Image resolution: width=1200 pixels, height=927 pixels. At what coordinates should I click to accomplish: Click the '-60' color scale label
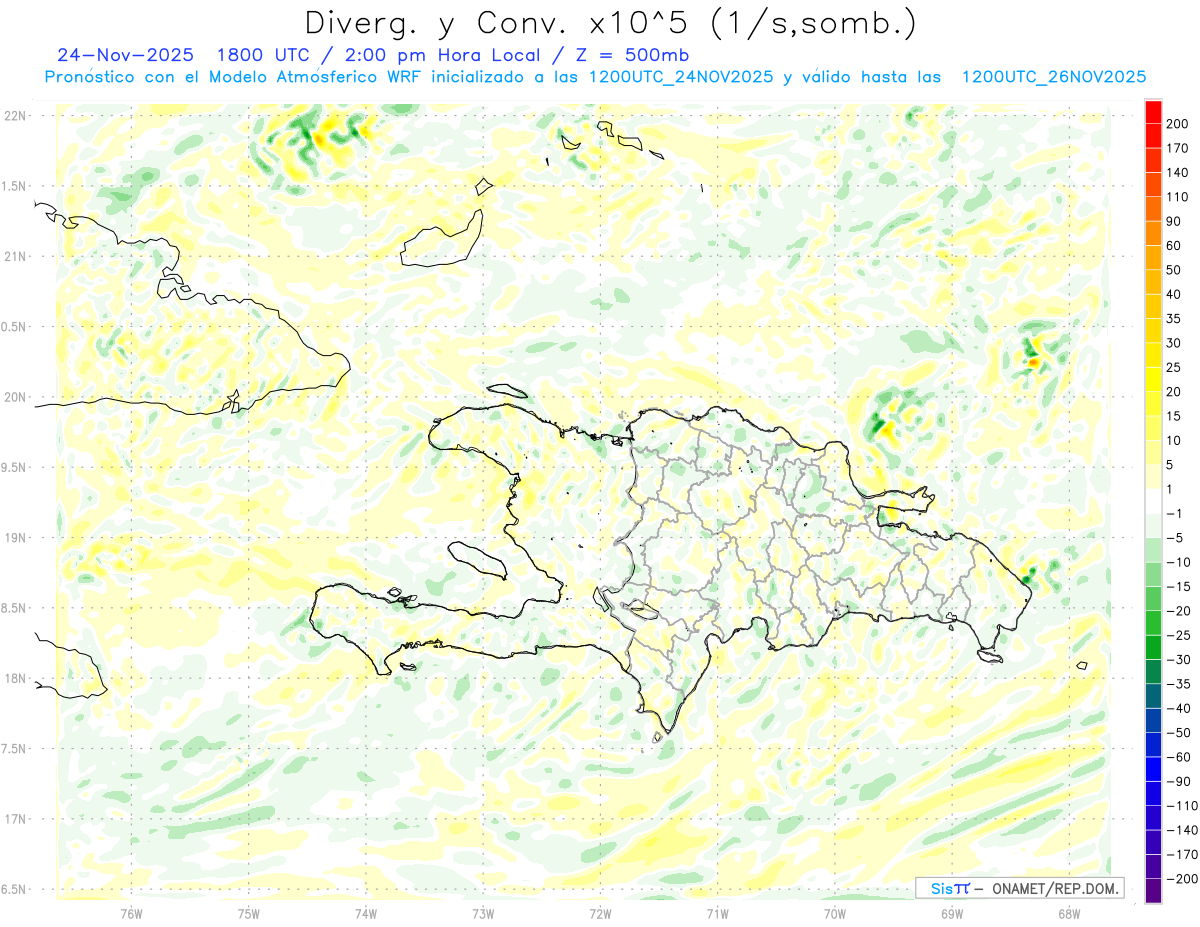click(1180, 758)
